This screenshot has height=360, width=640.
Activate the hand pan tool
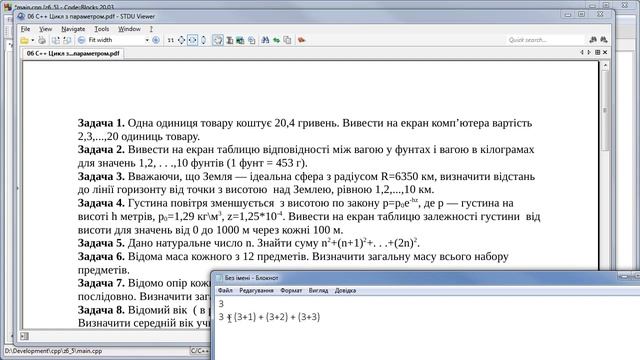tap(218, 40)
